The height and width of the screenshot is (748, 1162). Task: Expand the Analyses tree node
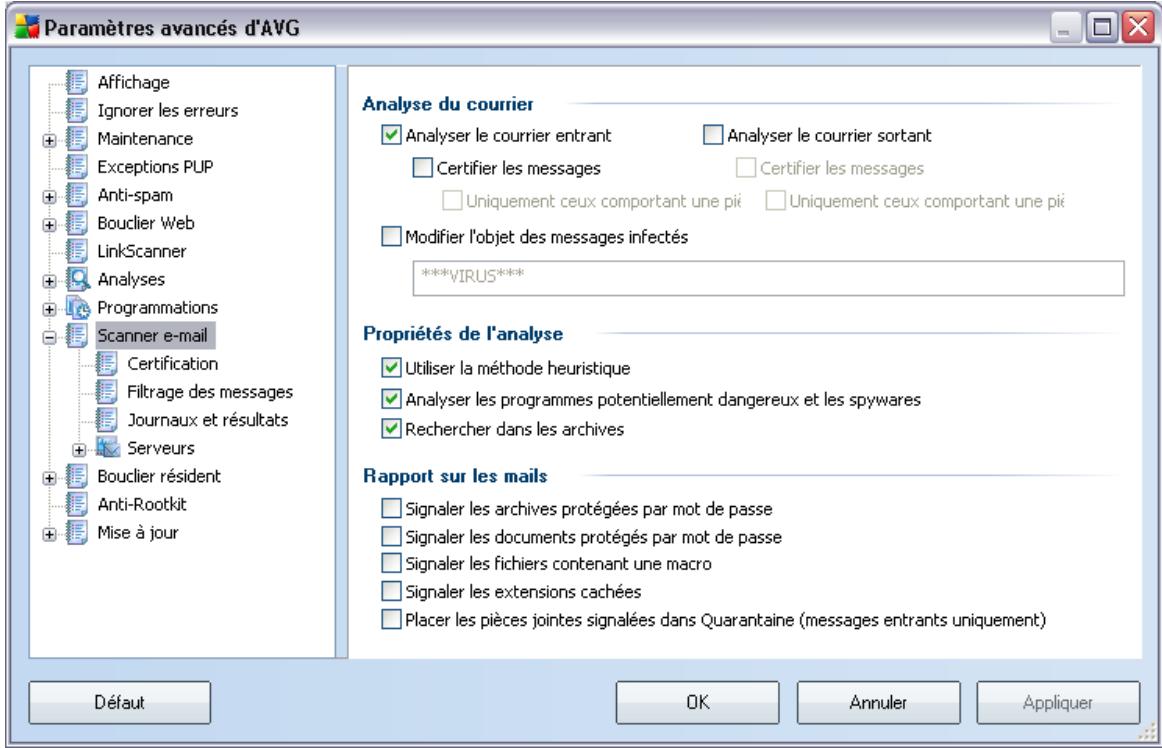point(50,281)
